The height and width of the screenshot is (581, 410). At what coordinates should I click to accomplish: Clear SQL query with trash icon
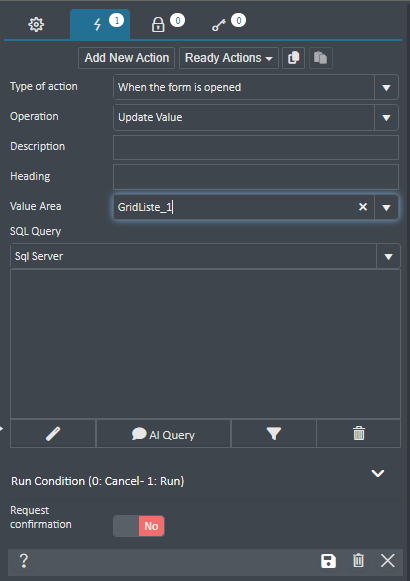tap(359, 434)
